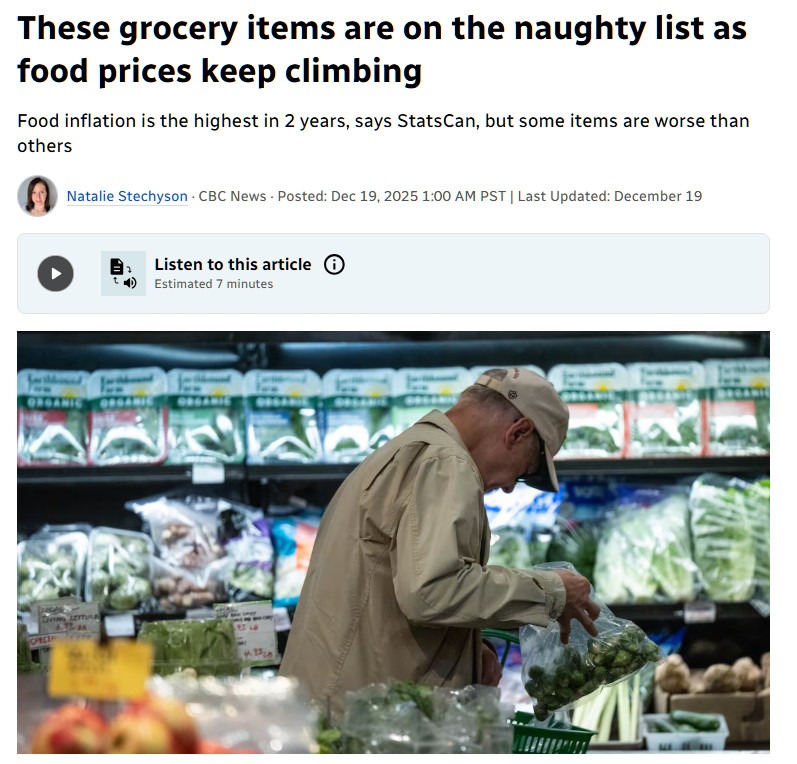Open the info icon beside Listen to this article
Image resolution: width=797 pixels, height=764 pixels.
click(x=334, y=265)
